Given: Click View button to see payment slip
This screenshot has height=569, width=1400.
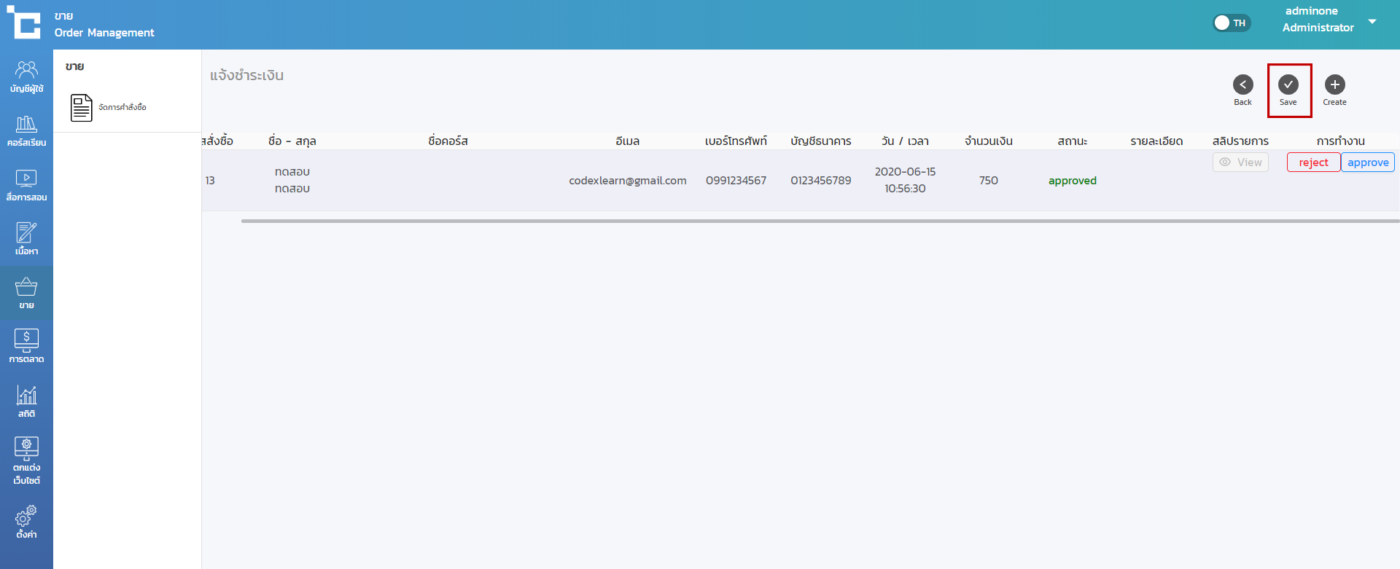Looking at the screenshot, I should pos(1240,162).
